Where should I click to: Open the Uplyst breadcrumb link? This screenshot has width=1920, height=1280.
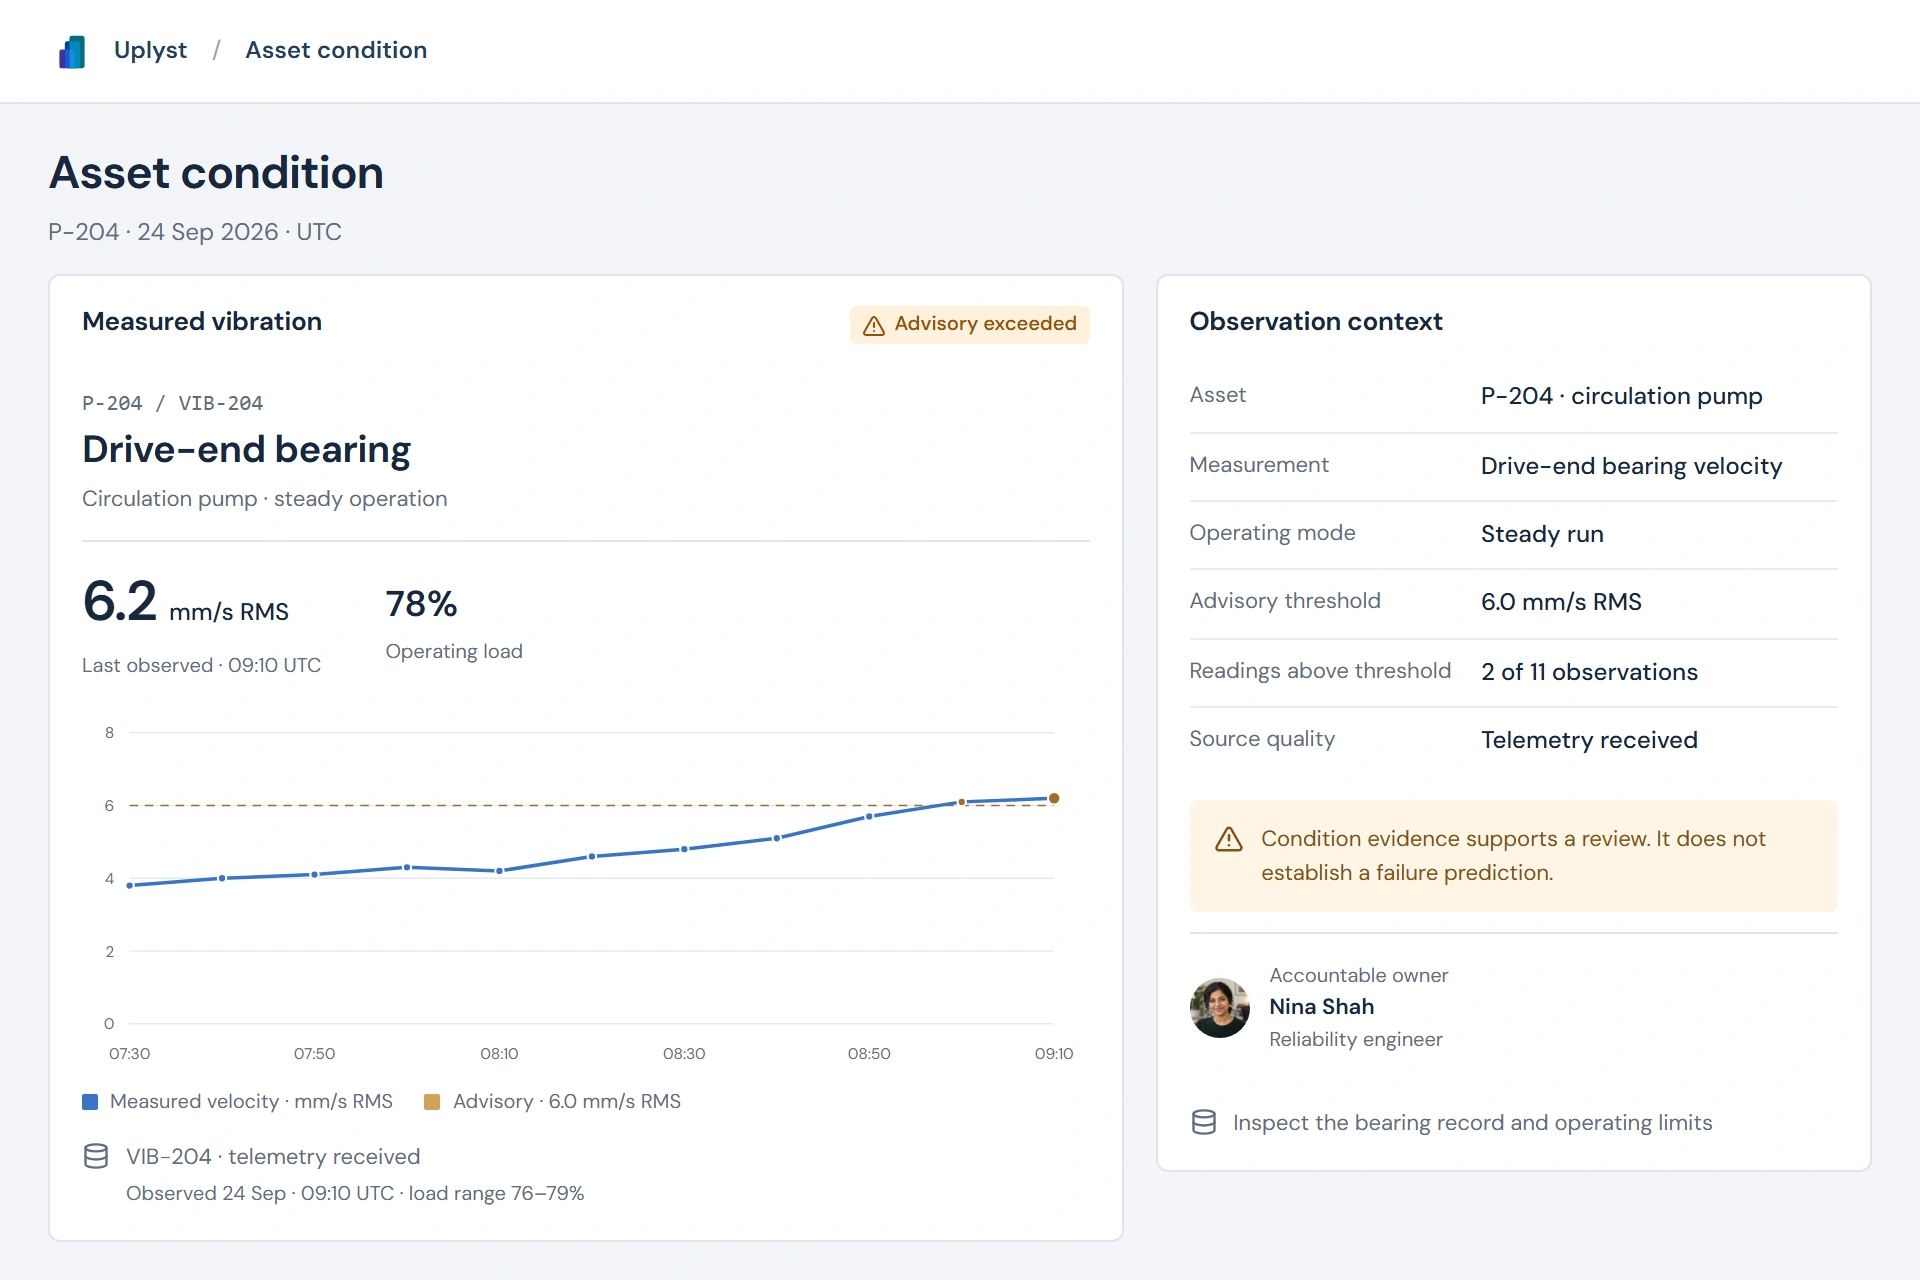[150, 50]
